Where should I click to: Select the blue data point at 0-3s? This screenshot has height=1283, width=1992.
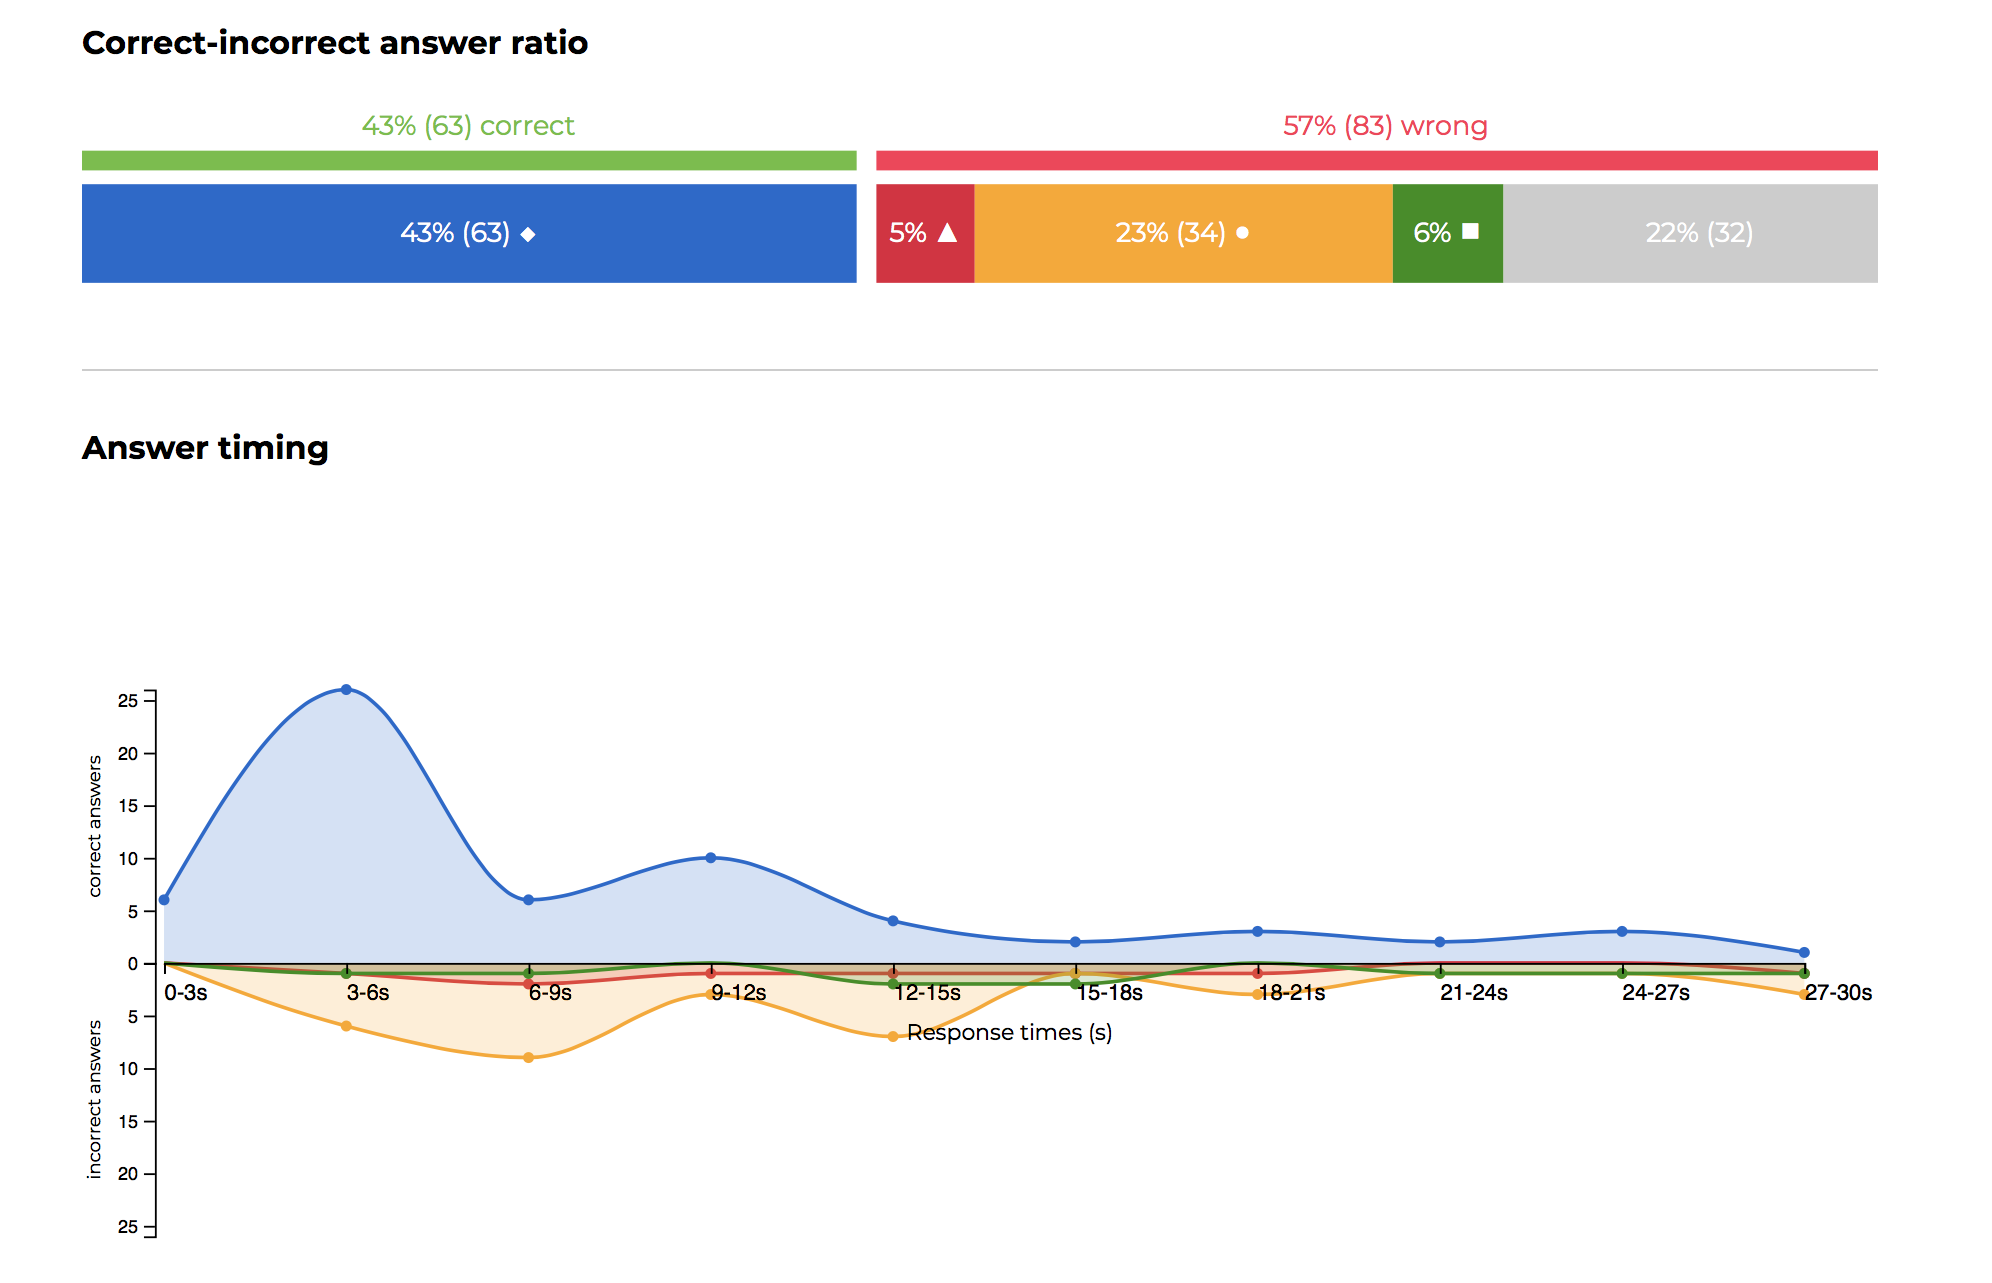(x=164, y=900)
